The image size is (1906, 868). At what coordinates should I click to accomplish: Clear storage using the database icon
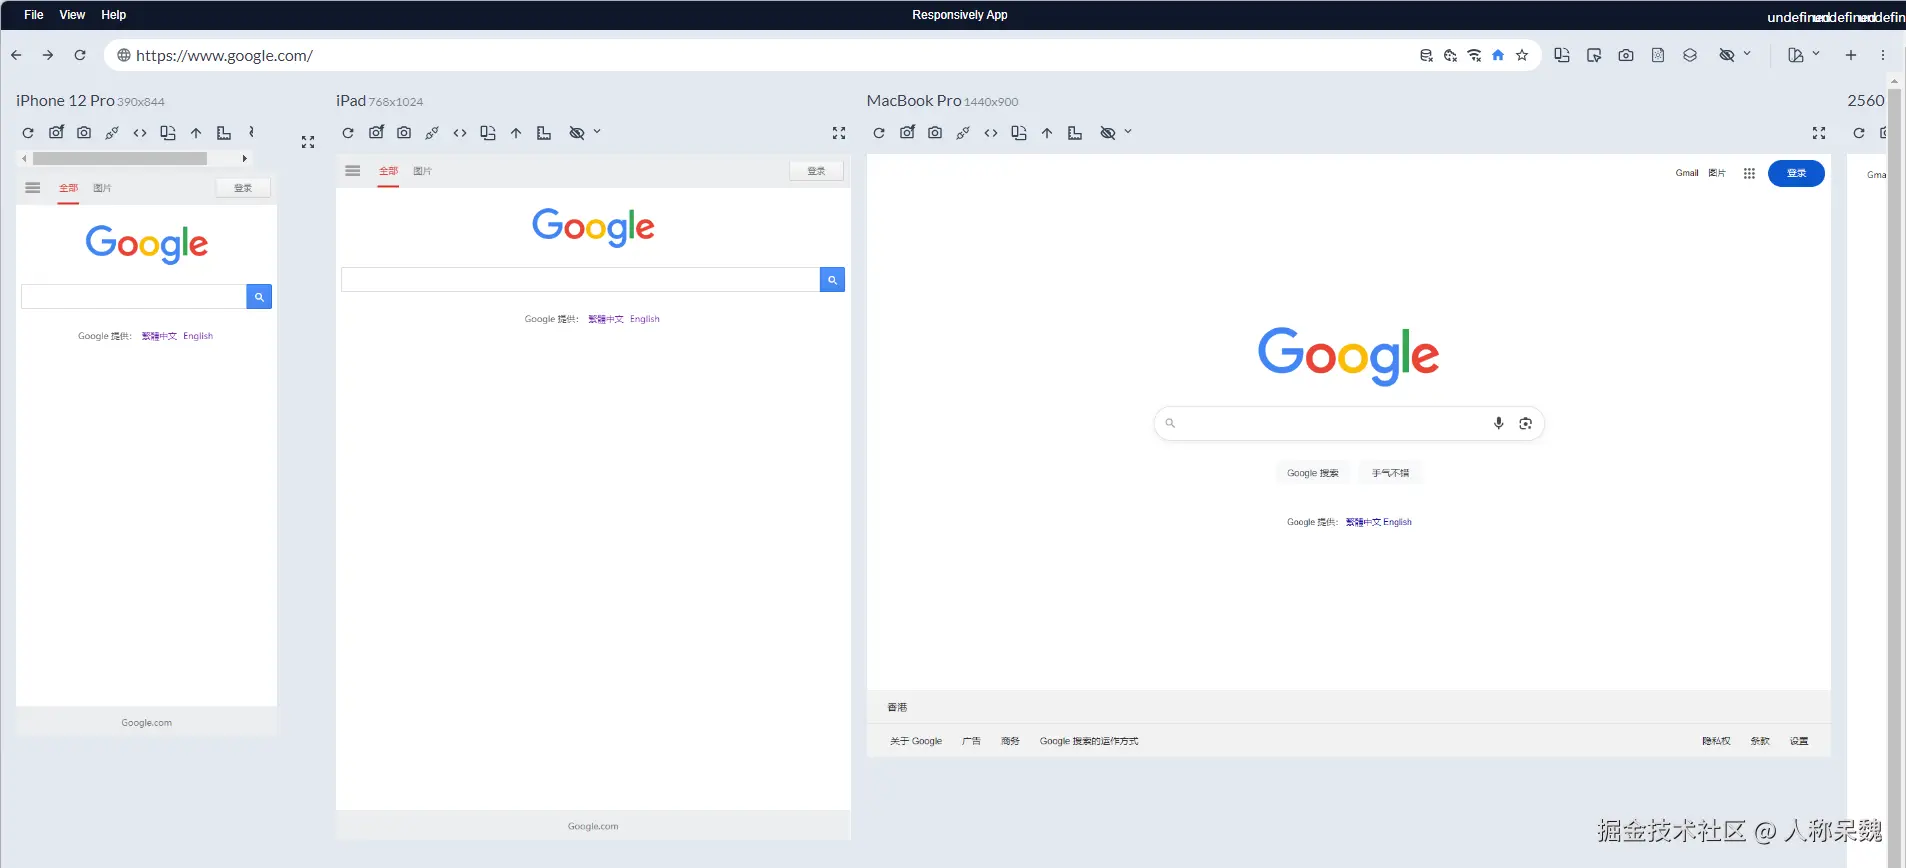click(x=1426, y=55)
